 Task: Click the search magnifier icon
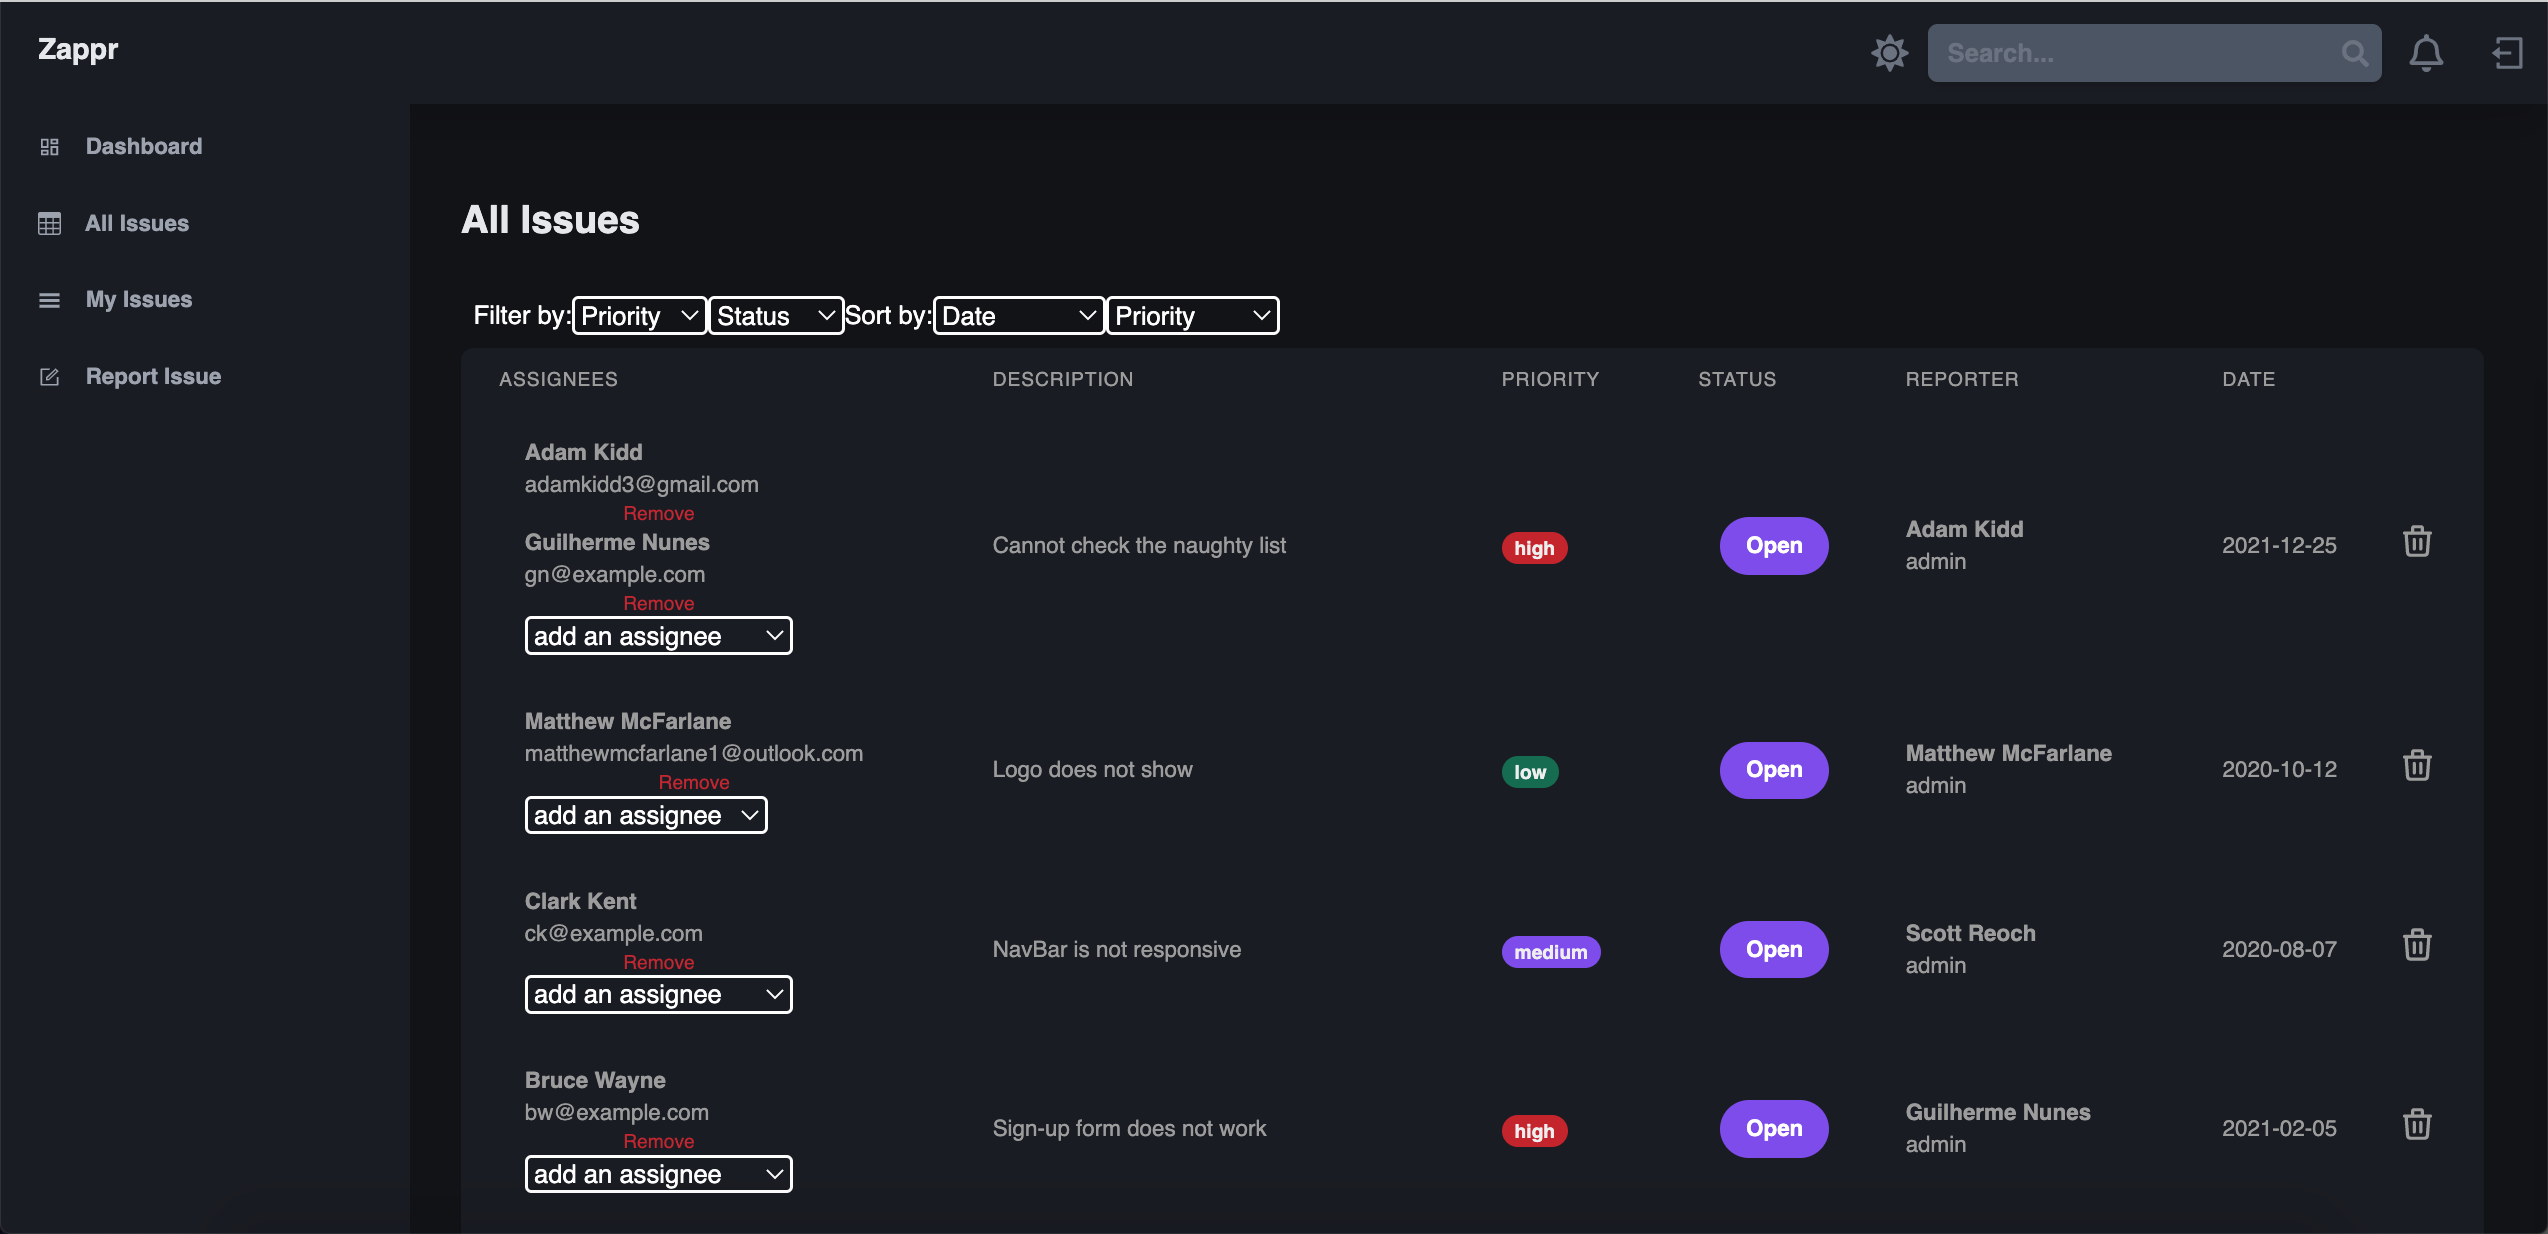2354,53
